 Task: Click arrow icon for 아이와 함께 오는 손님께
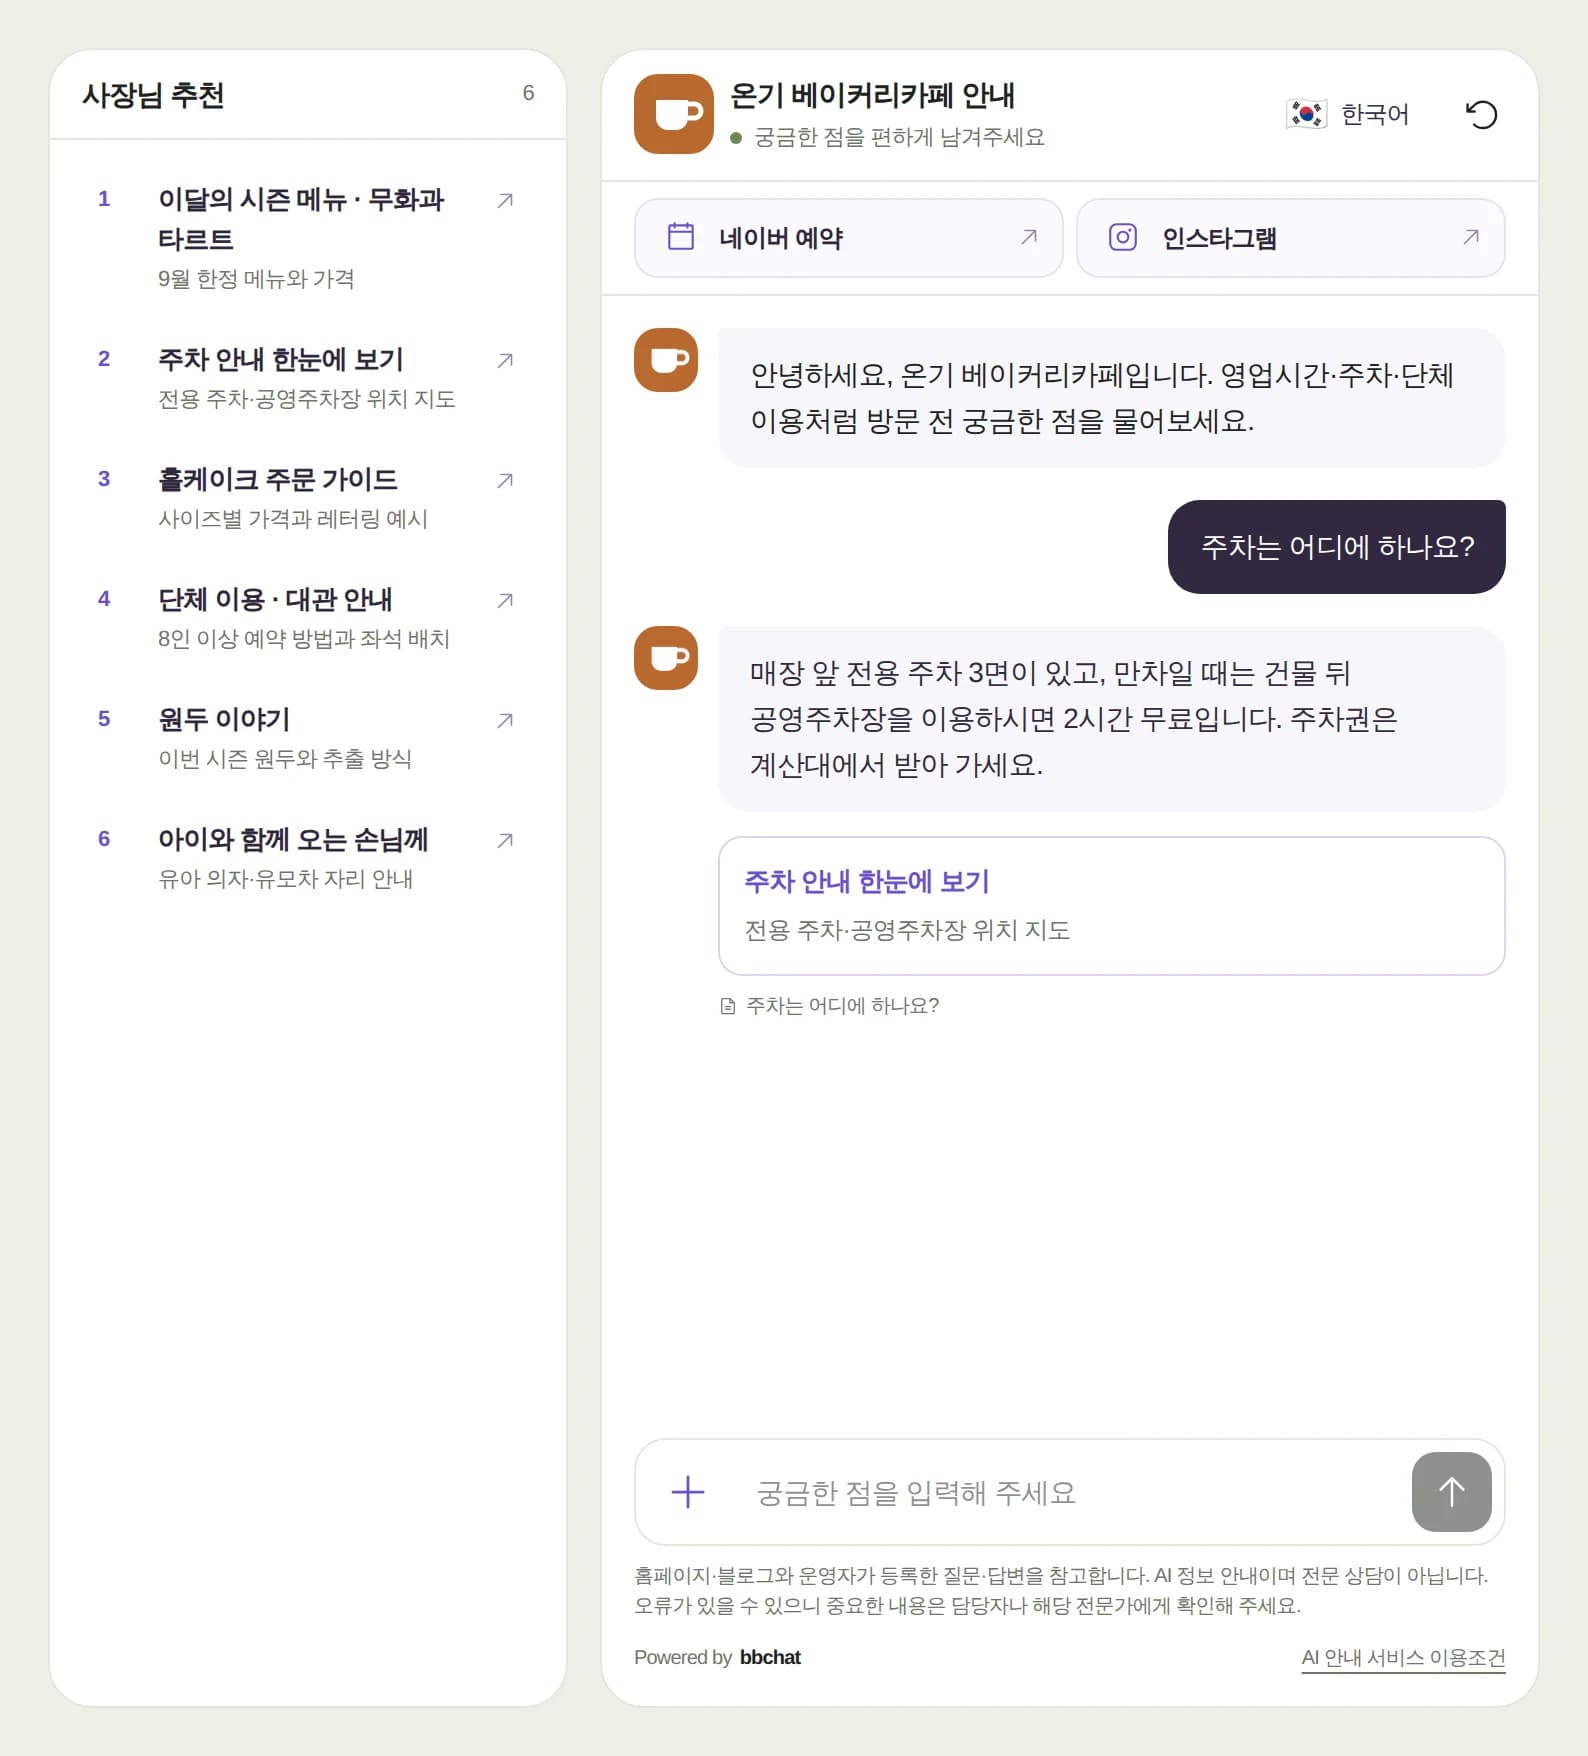pos(505,840)
